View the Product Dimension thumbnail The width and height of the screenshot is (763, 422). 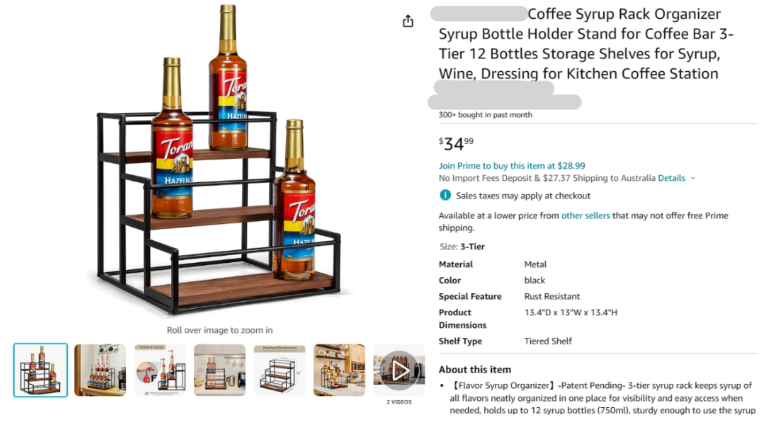click(279, 370)
